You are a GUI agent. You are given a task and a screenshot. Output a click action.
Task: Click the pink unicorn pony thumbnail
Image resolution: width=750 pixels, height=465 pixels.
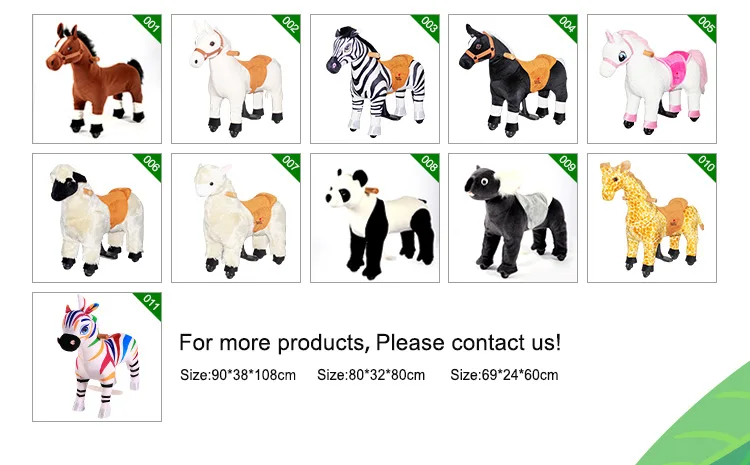click(x=646, y=80)
